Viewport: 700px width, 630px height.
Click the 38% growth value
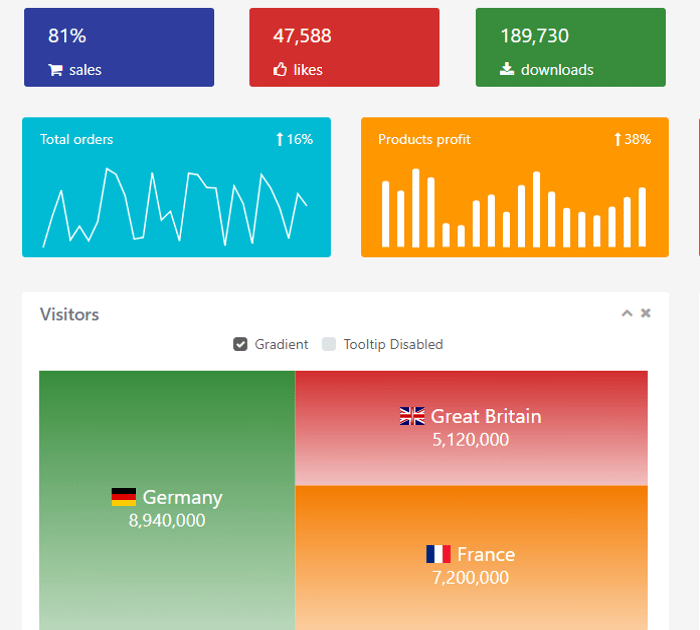pos(638,139)
